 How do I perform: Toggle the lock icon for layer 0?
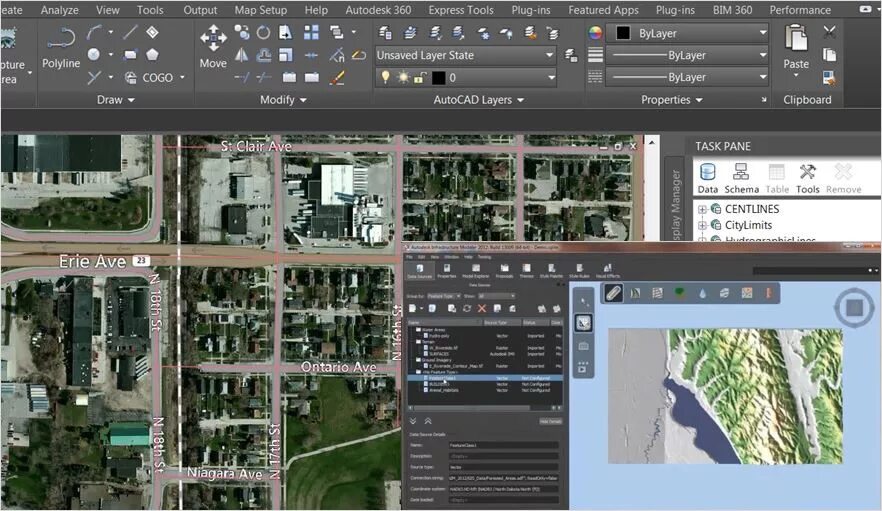point(421,77)
